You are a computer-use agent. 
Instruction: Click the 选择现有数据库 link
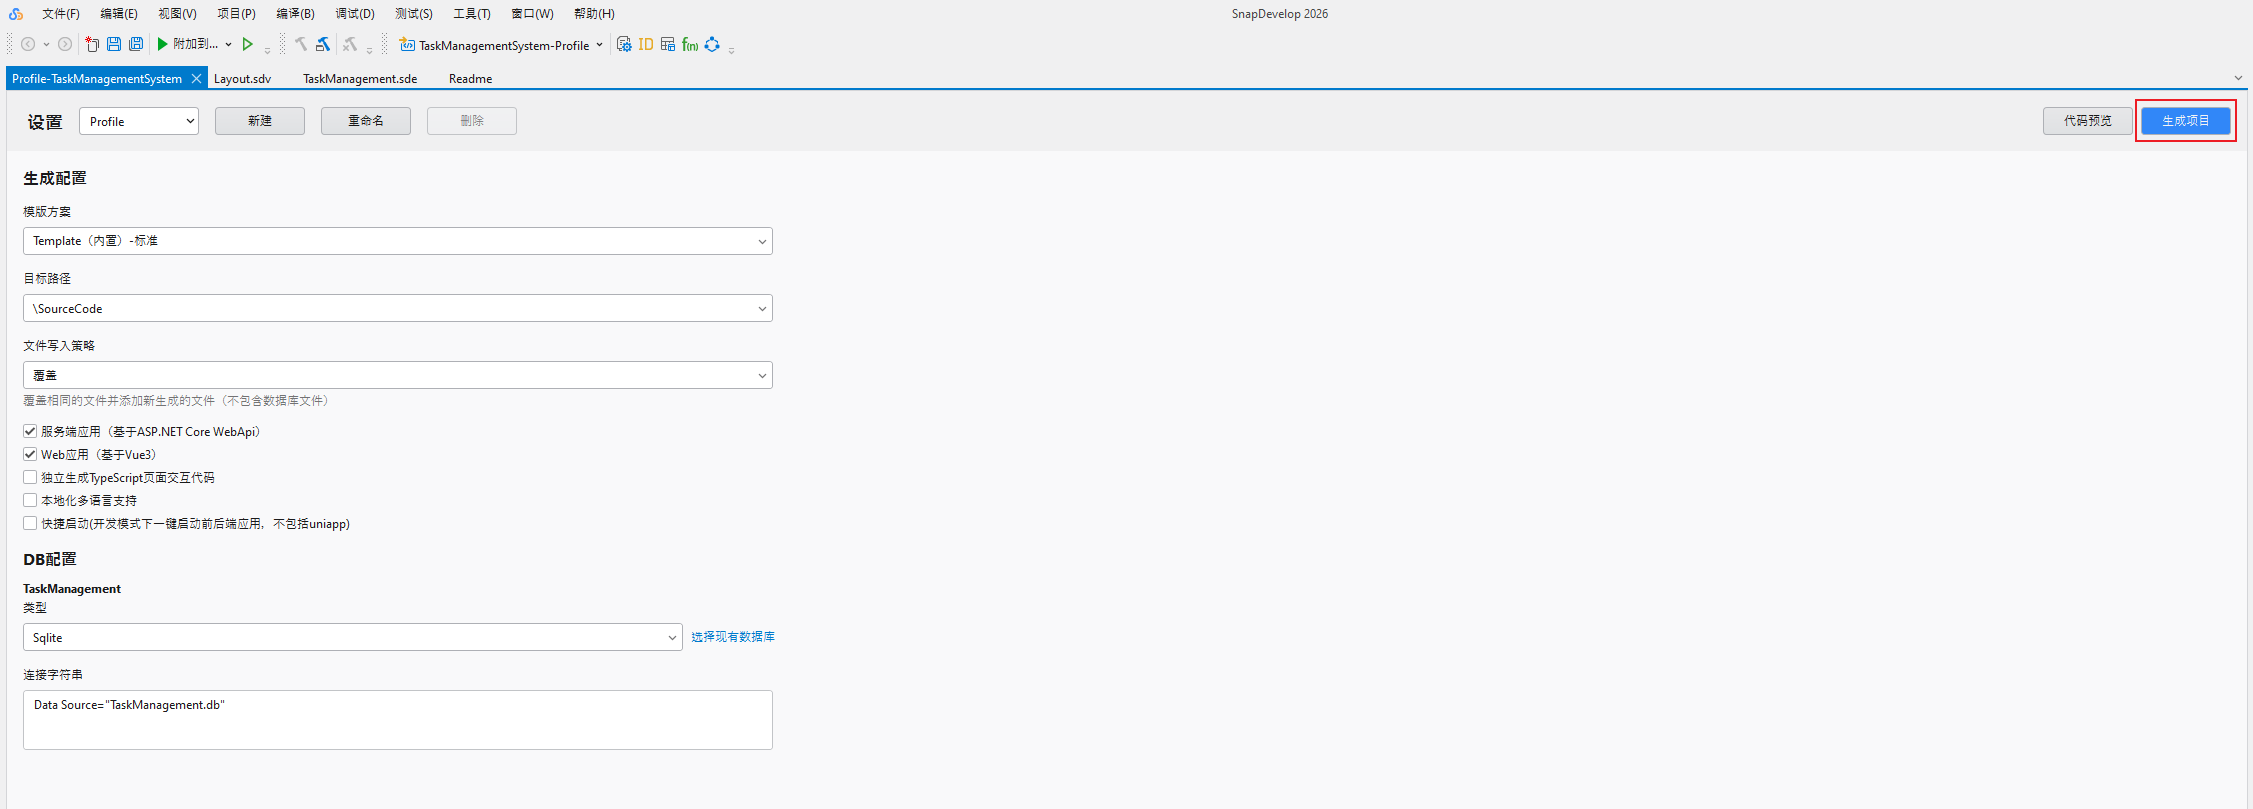click(x=733, y=637)
